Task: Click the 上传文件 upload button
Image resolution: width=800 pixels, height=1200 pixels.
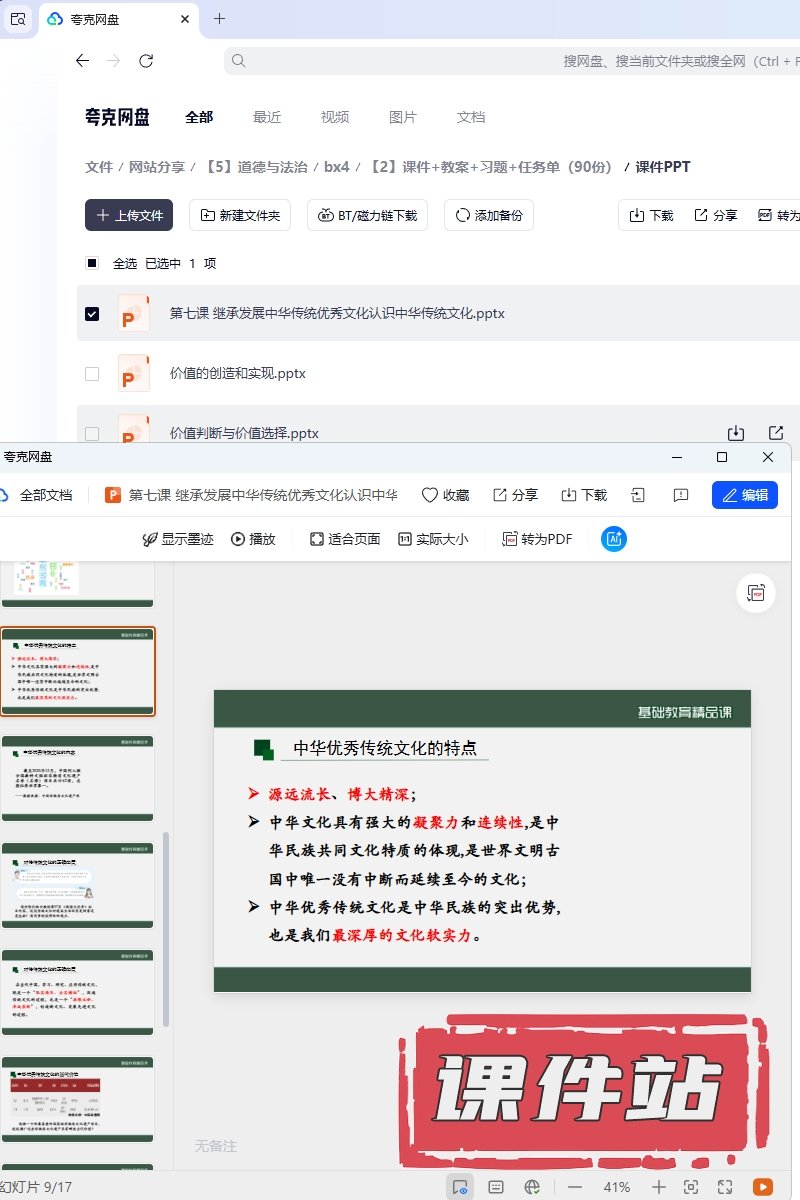Action: [x=129, y=215]
